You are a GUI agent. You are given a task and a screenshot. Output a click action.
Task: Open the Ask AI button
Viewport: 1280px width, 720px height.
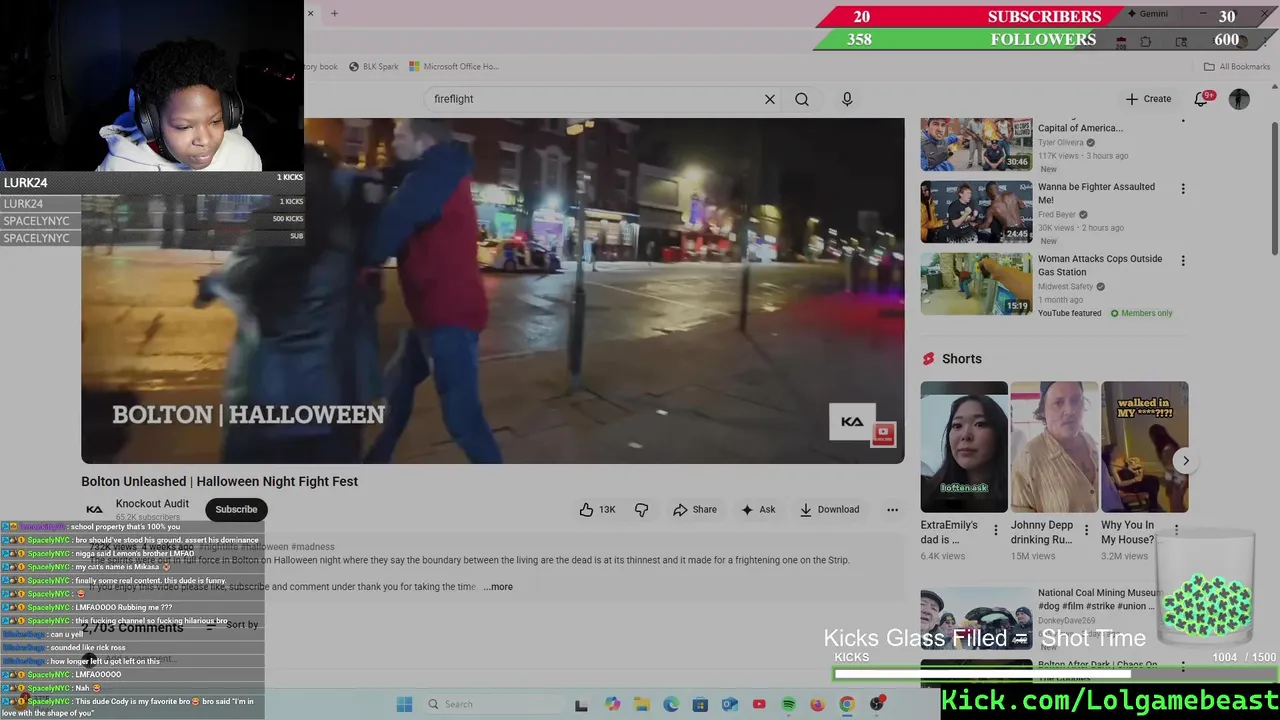(758, 510)
